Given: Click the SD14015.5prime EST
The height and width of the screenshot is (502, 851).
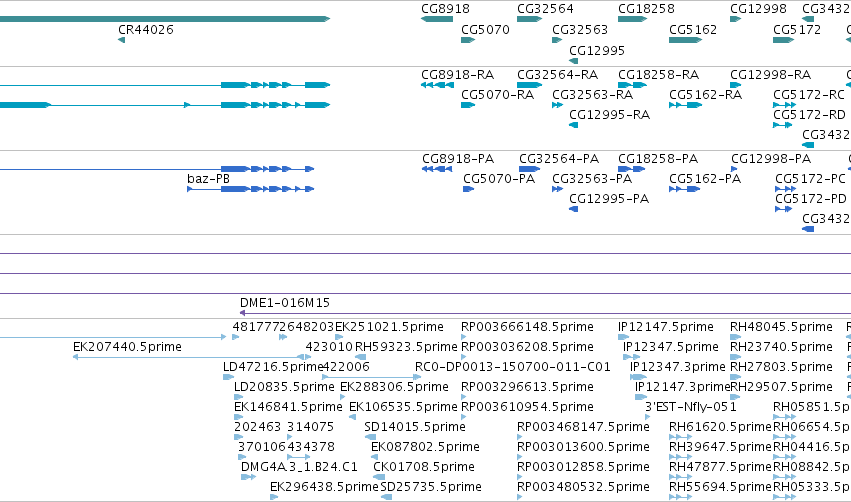Looking at the screenshot, I should point(370,437).
